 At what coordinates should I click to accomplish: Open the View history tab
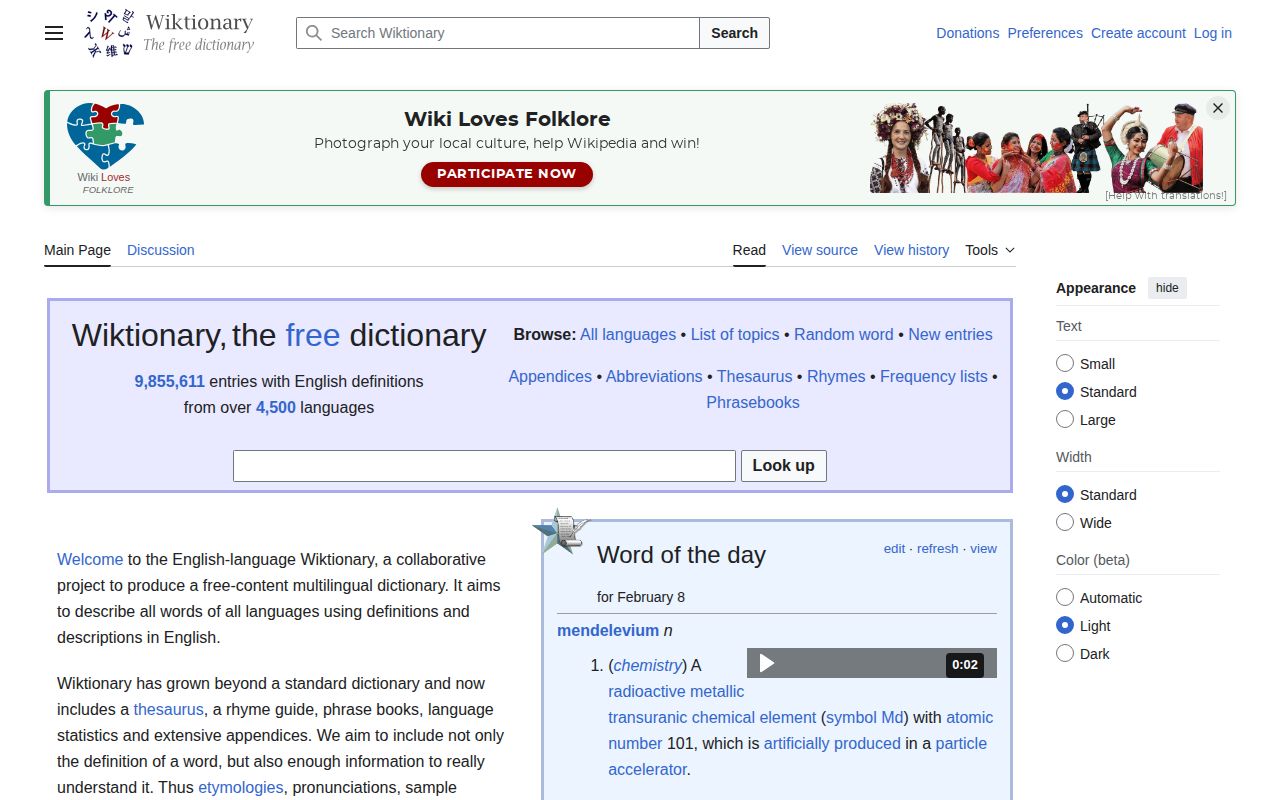911,250
